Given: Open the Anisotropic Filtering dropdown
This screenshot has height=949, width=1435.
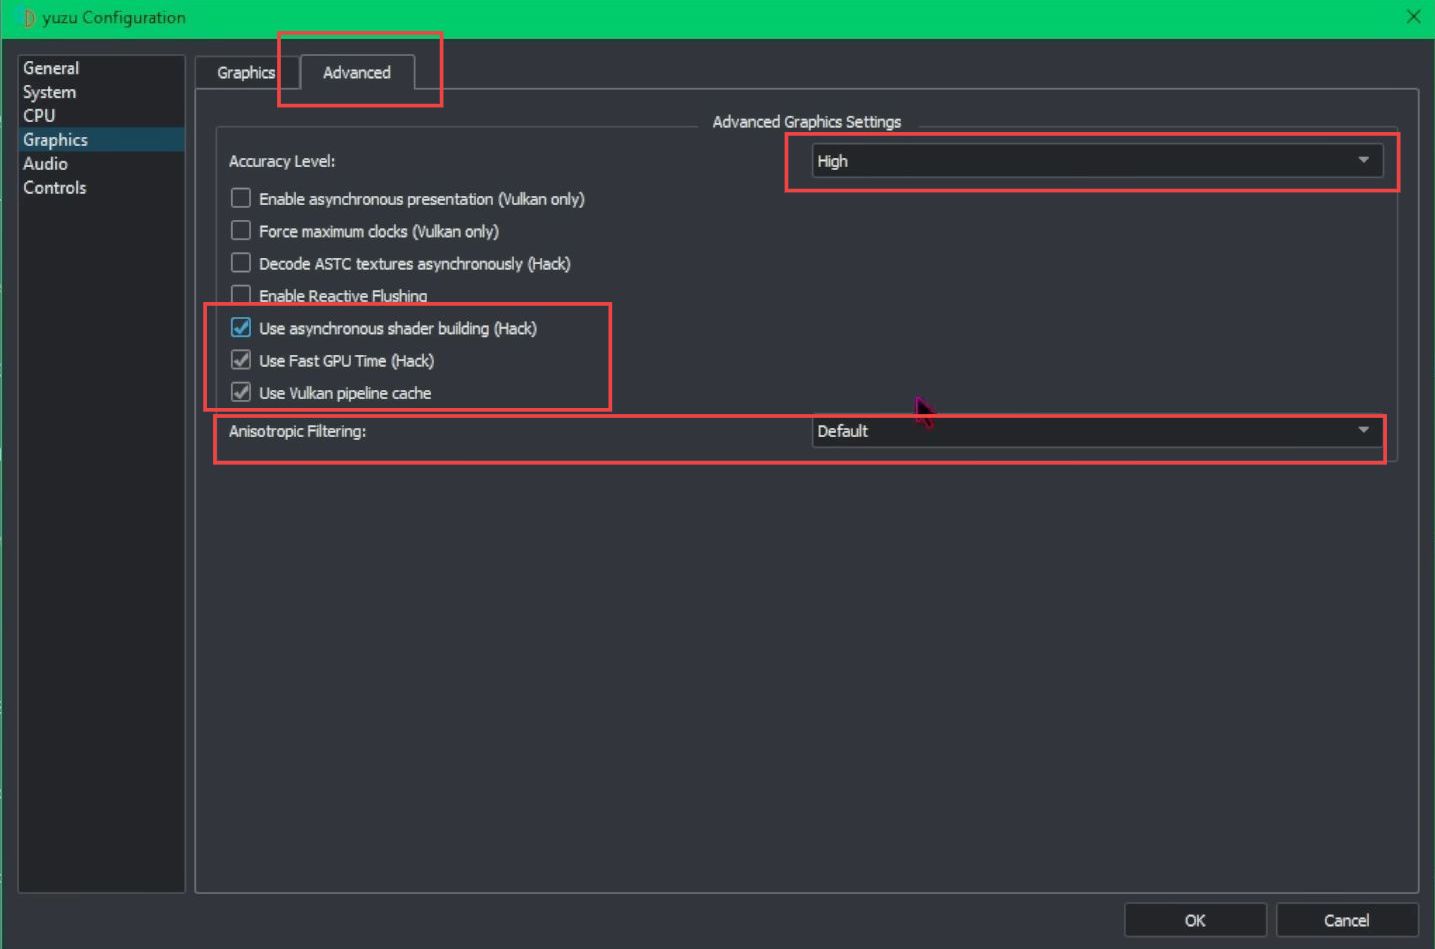Looking at the screenshot, I should 1097,431.
